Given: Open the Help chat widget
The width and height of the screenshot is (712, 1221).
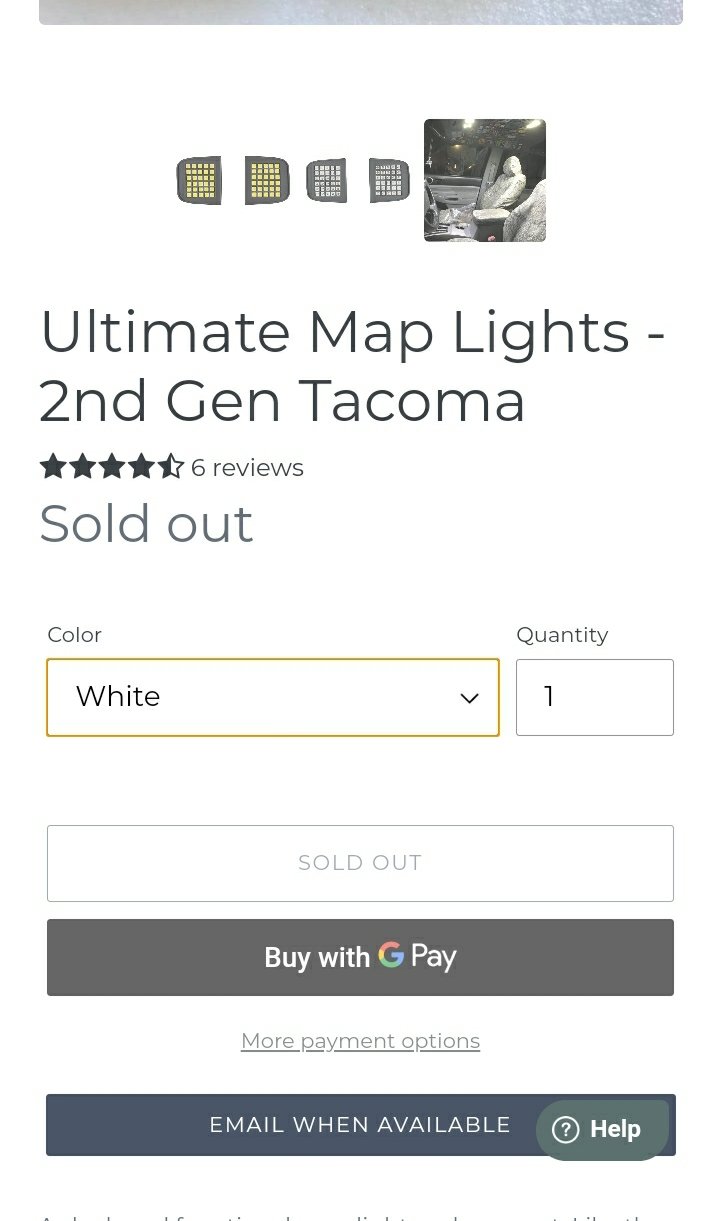Looking at the screenshot, I should coord(602,1130).
